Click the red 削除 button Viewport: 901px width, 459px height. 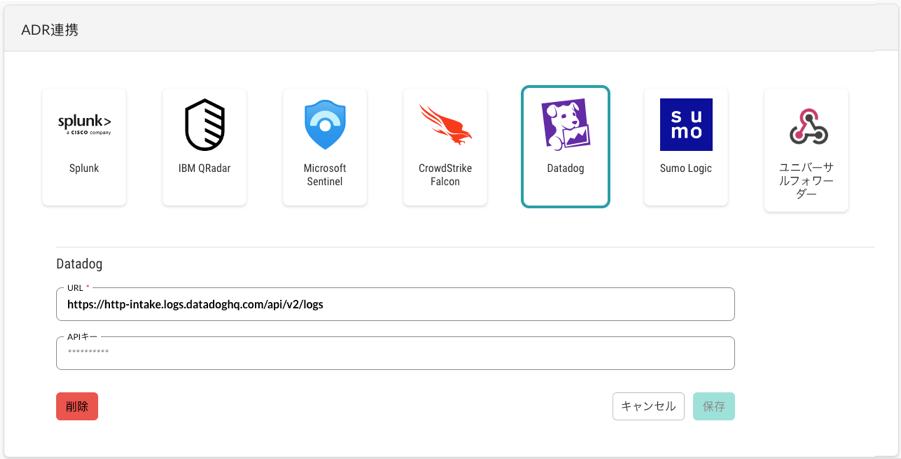(x=77, y=406)
